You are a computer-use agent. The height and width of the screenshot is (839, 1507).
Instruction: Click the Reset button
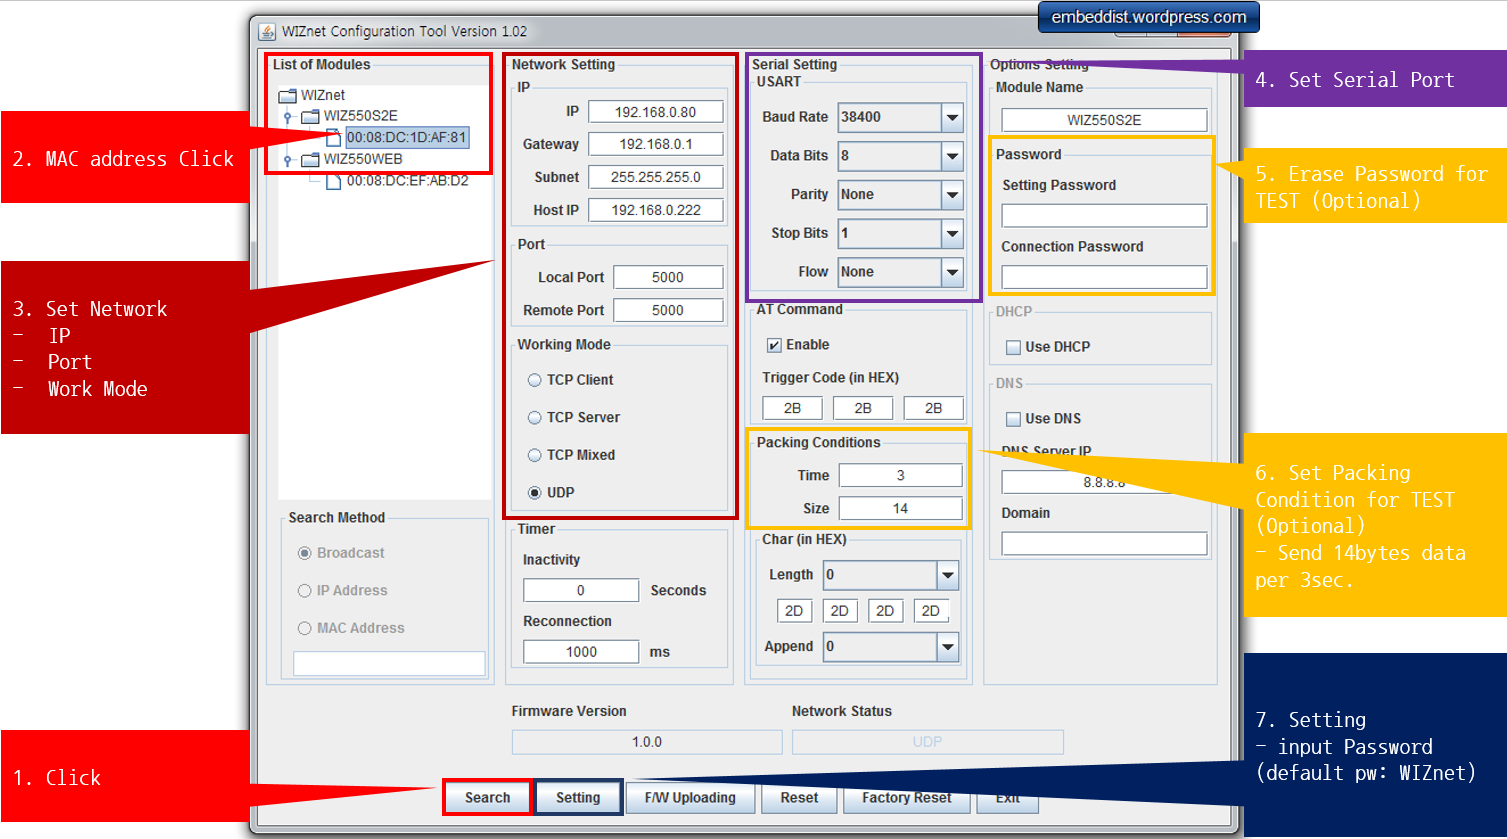point(799,797)
